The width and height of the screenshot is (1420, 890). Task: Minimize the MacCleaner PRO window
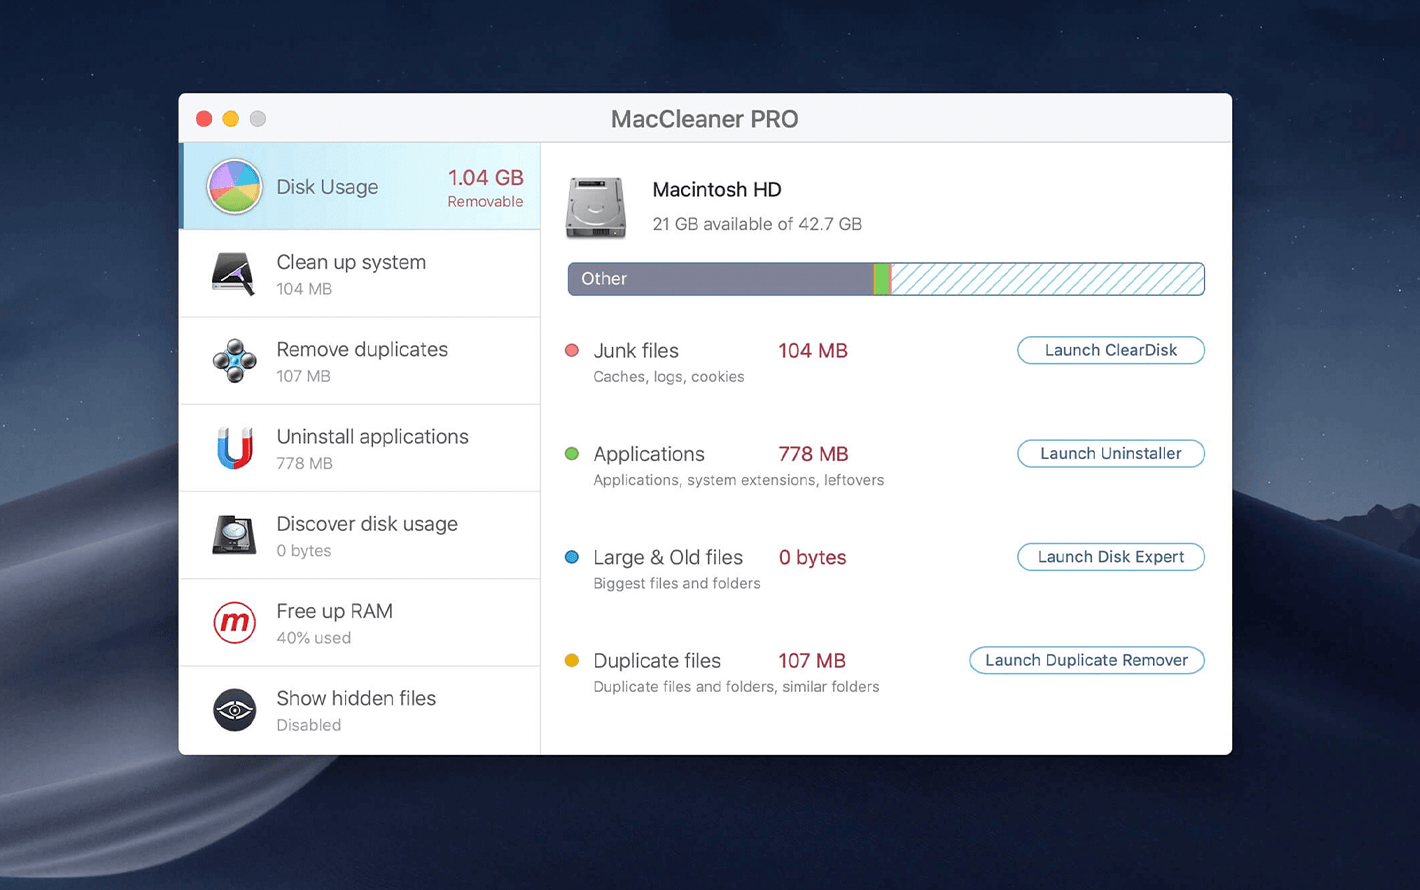[231, 119]
